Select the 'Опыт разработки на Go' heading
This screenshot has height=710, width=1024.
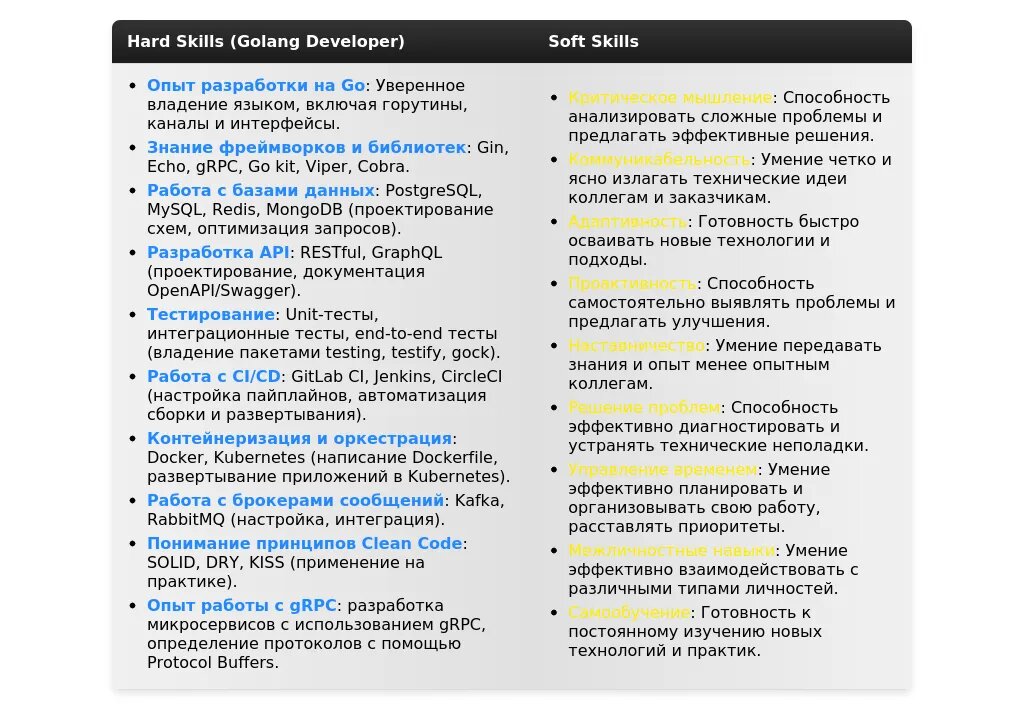click(x=256, y=86)
